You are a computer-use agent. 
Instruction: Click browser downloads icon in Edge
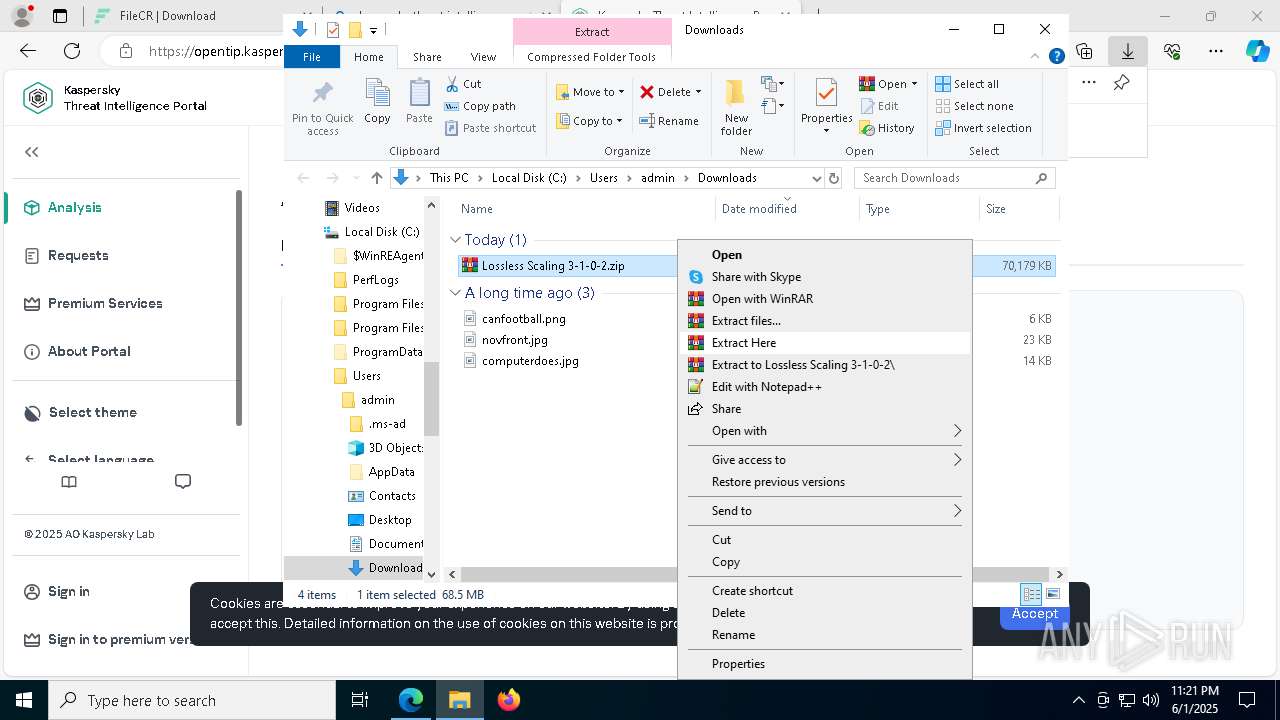click(x=1128, y=51)
